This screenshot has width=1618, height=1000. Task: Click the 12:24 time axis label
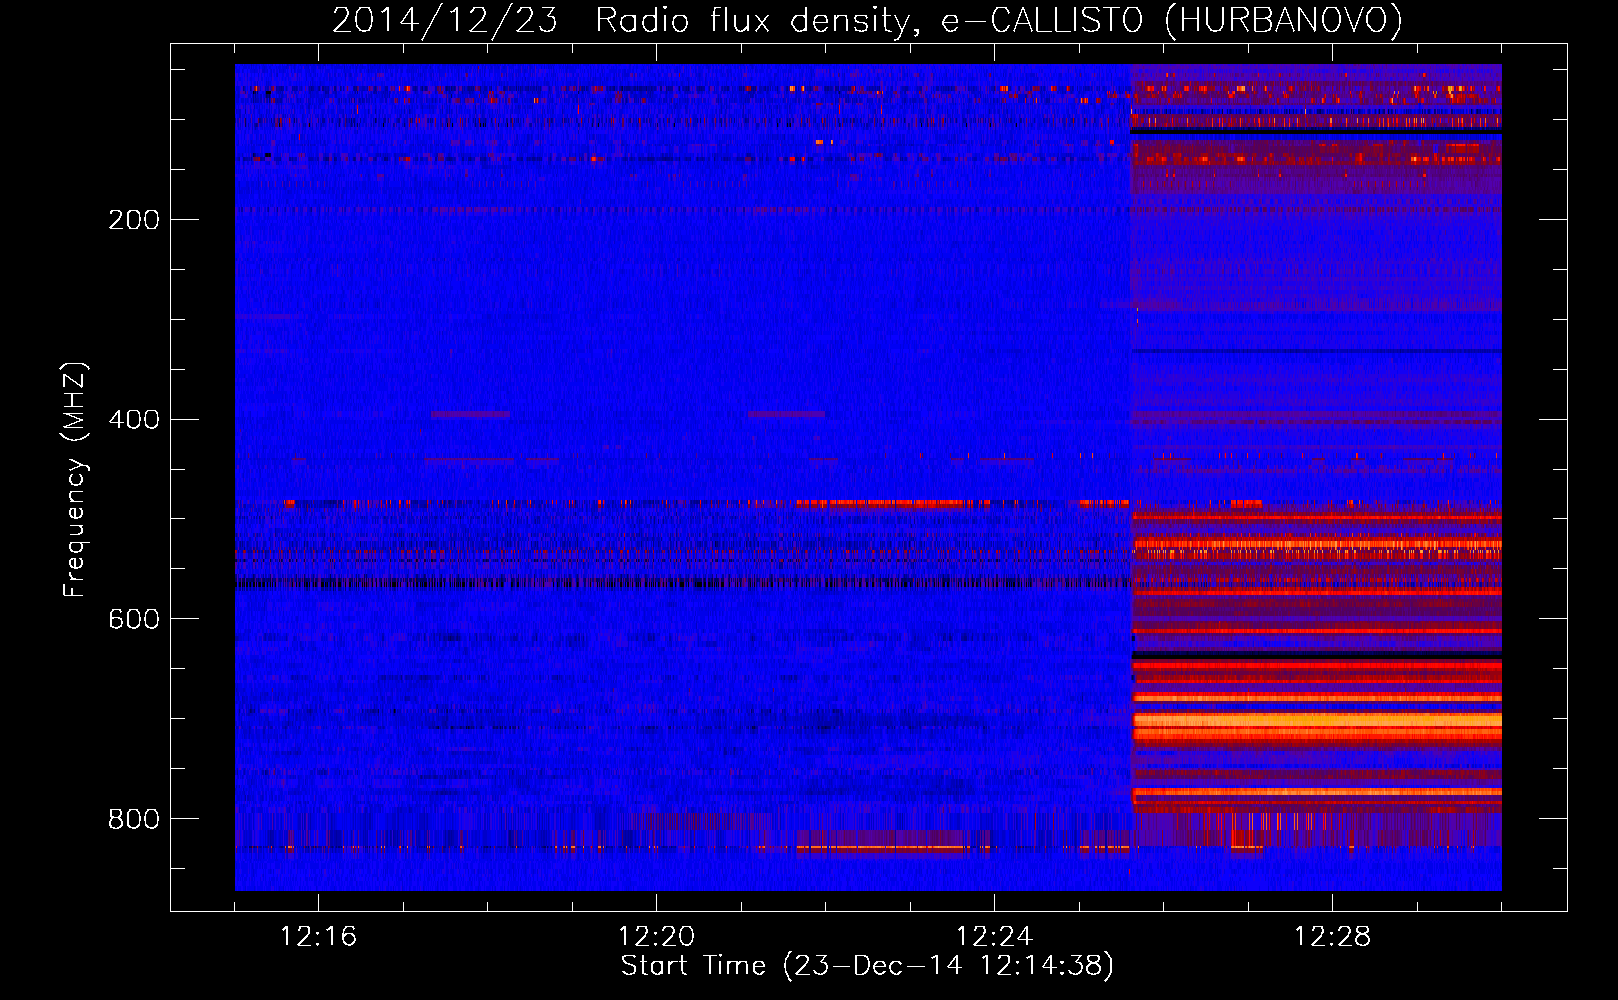pos(994,937)
